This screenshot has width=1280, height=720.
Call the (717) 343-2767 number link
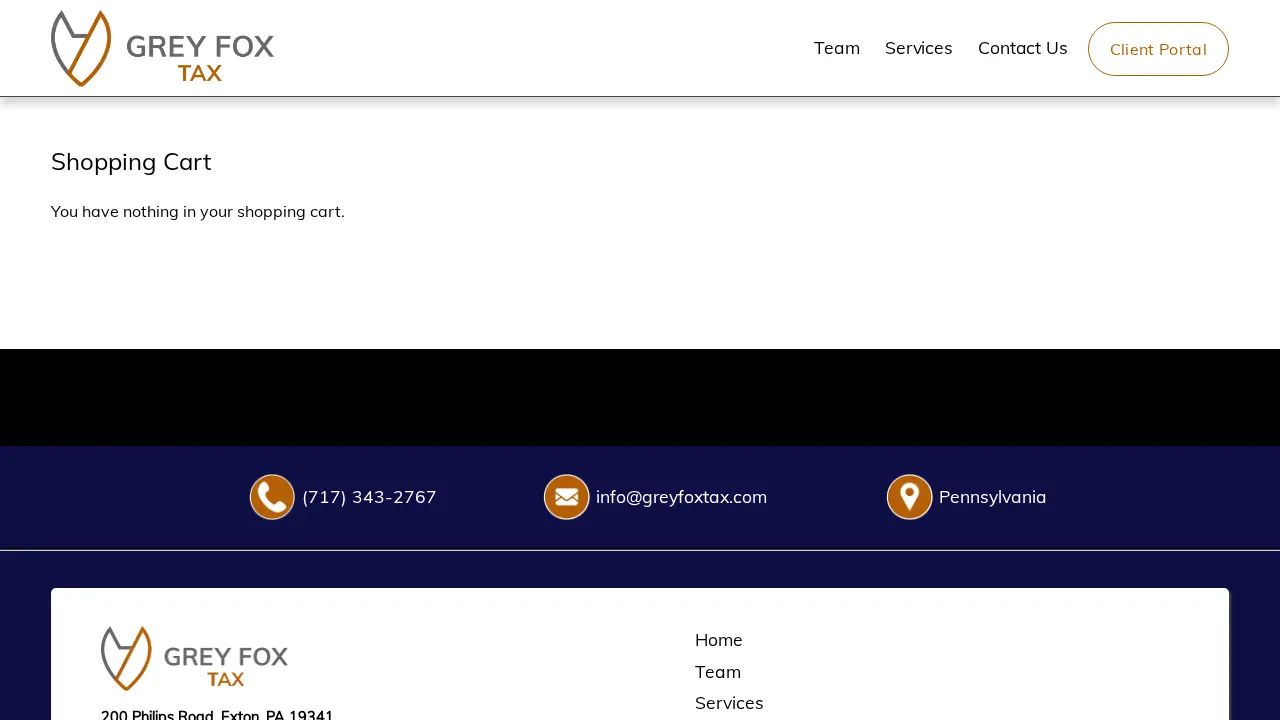[x=369, y=497]
